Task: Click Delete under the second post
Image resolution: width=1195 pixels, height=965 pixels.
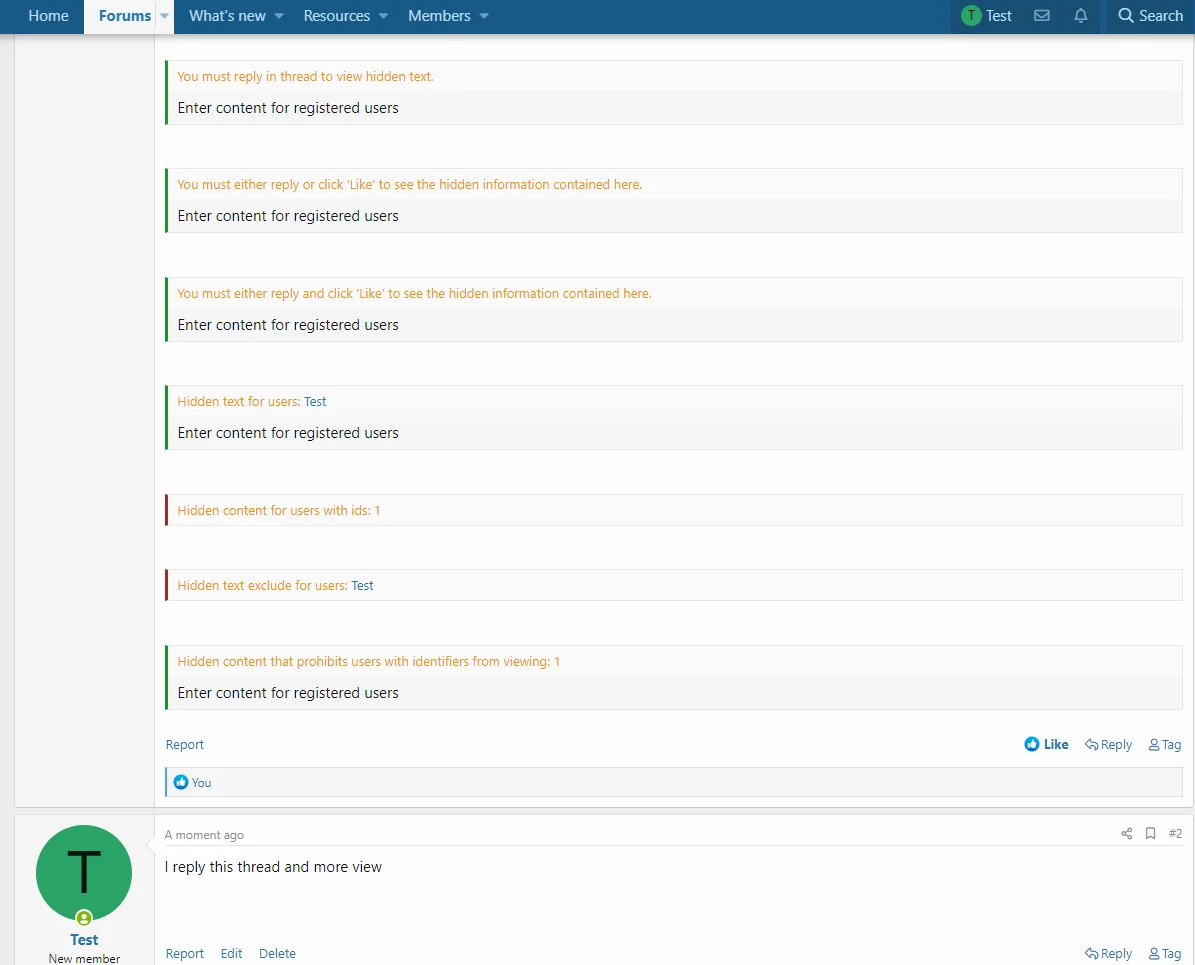Action: coord(277,954)
